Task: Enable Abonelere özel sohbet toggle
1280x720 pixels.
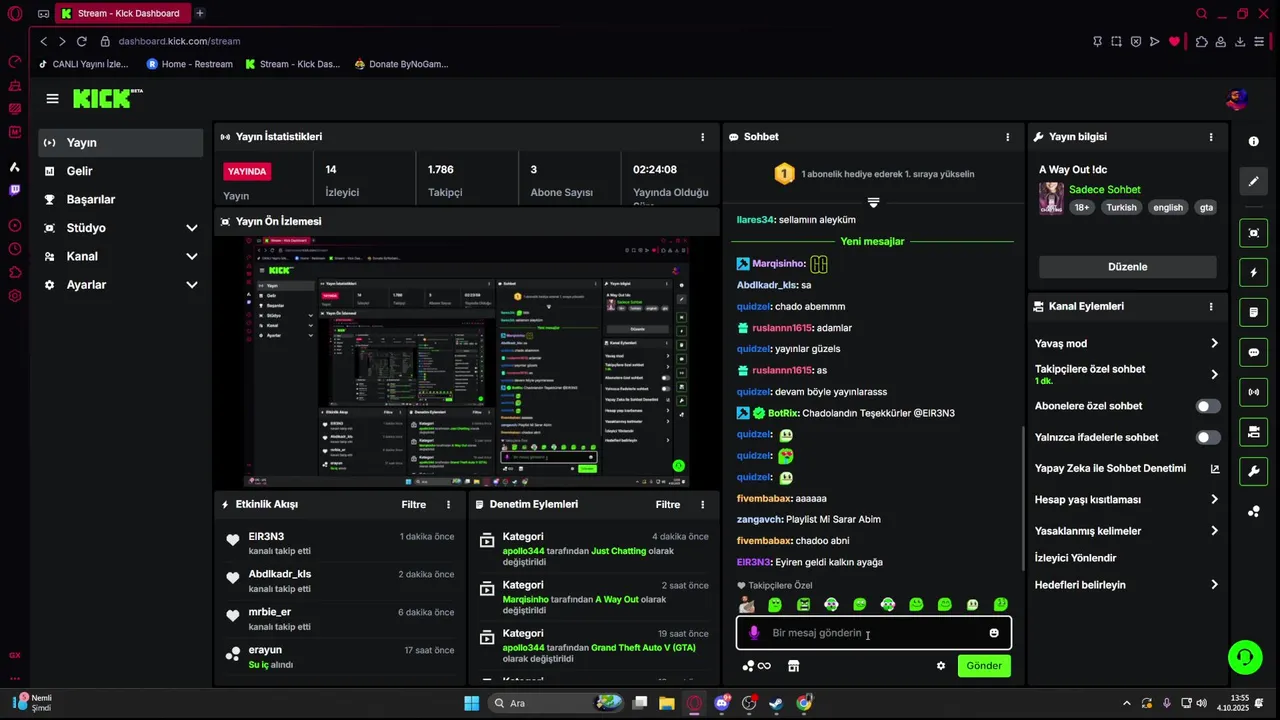Action: [1208, 406]
